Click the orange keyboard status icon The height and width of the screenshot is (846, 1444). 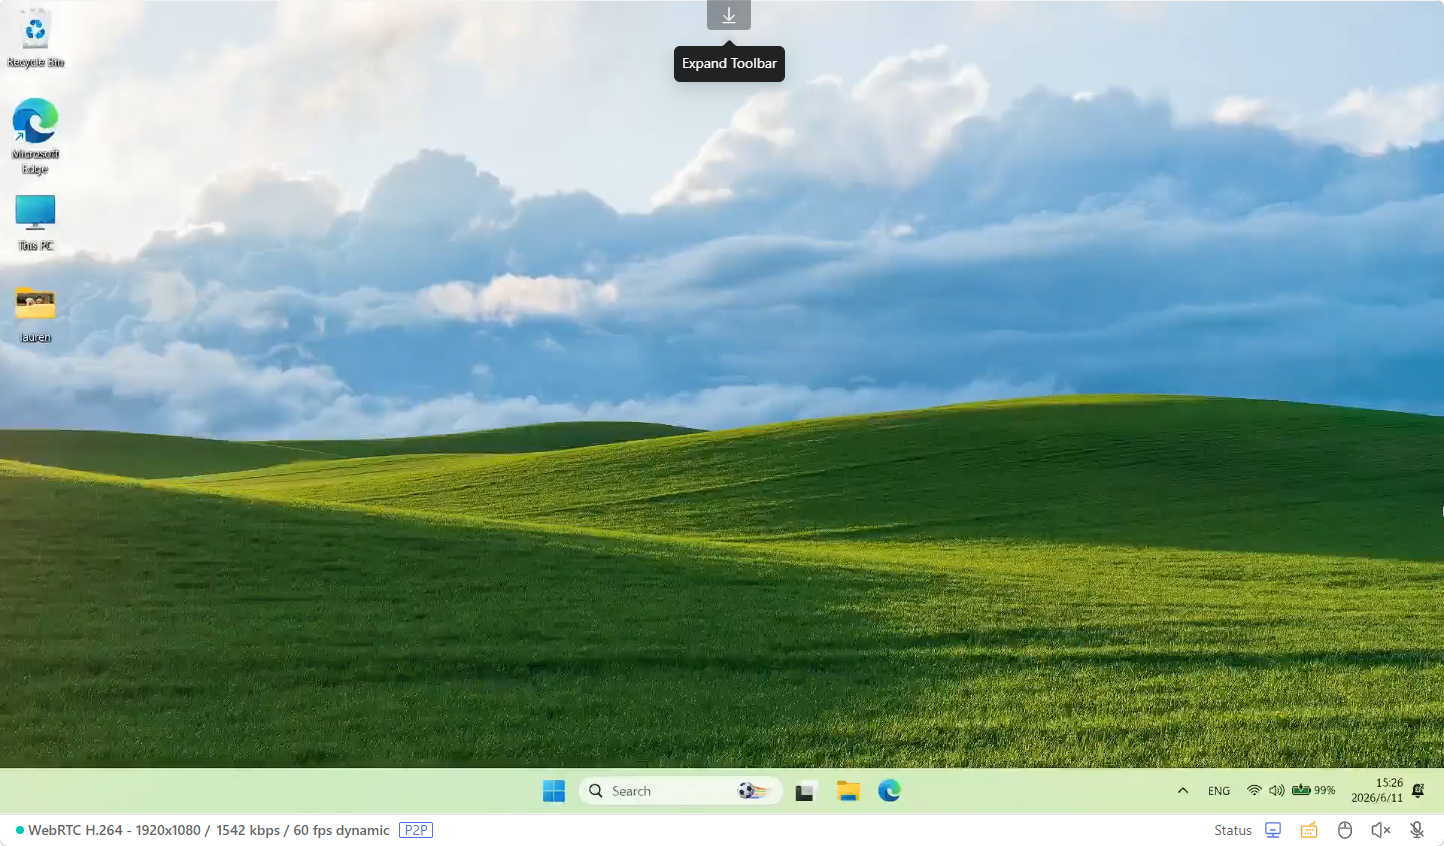point(1309,830)
